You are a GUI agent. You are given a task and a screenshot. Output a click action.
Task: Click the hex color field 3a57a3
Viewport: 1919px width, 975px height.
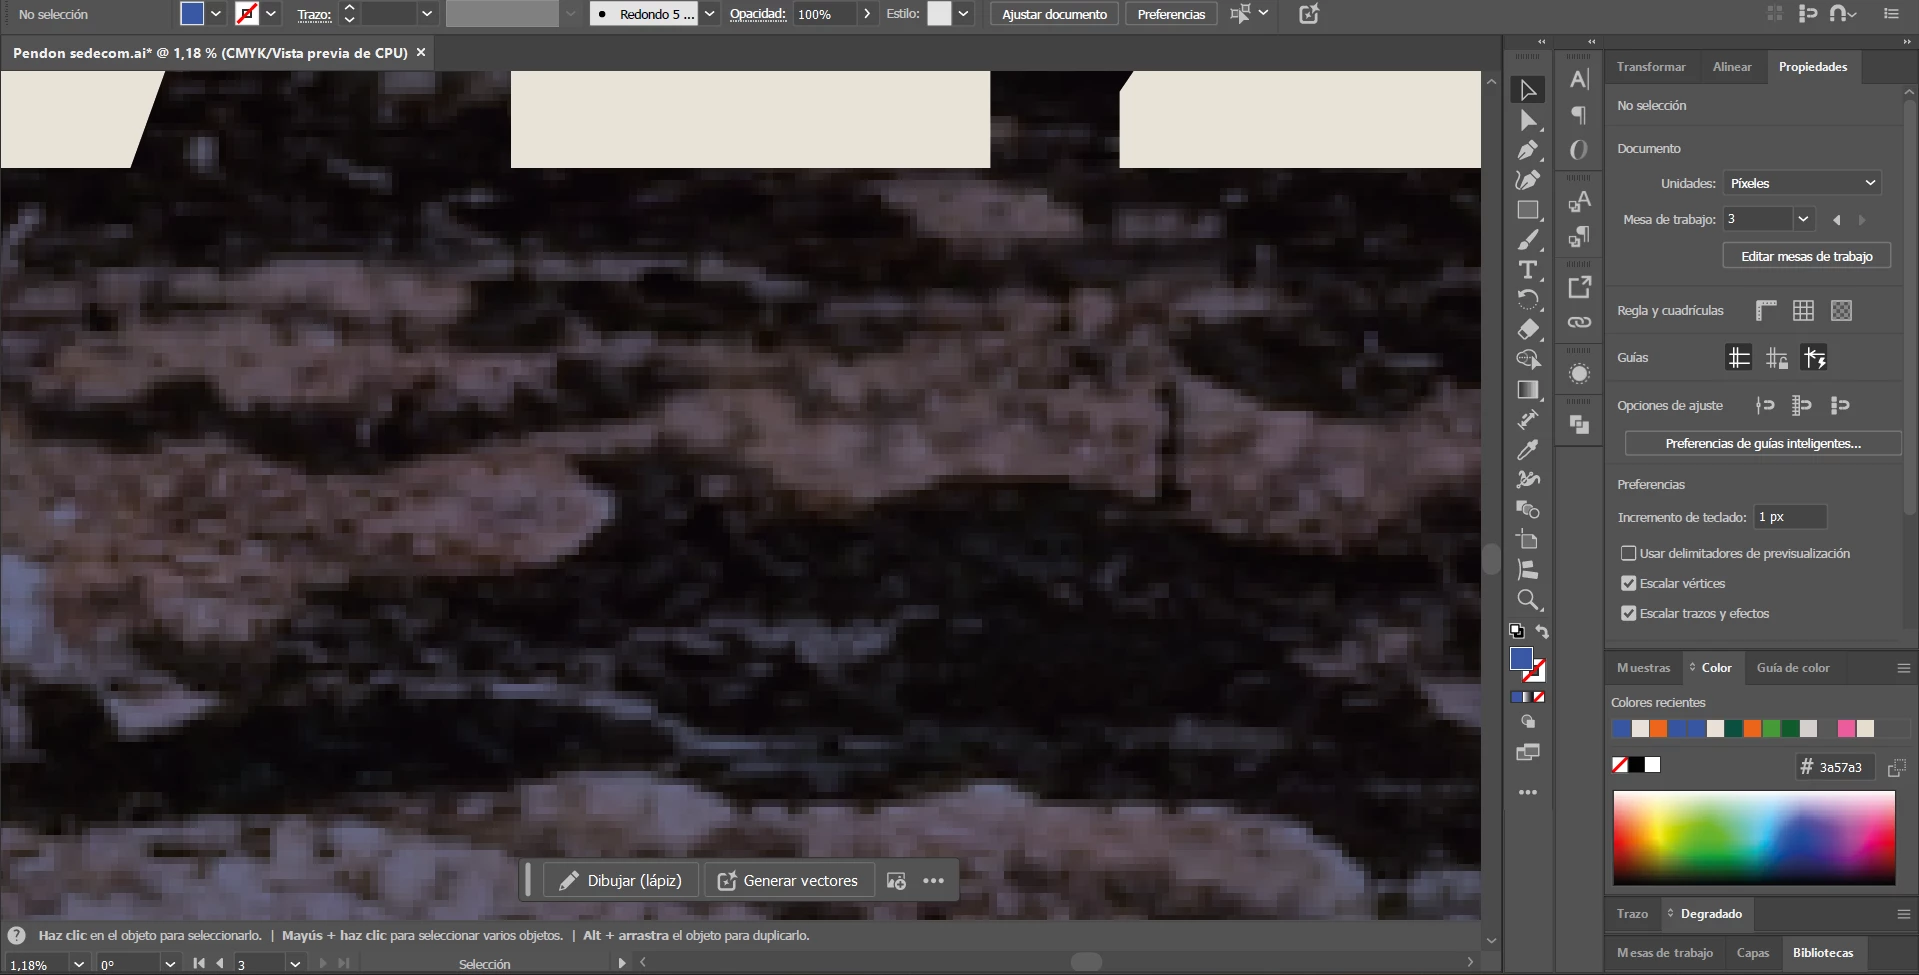click(x=1836, y=767)
